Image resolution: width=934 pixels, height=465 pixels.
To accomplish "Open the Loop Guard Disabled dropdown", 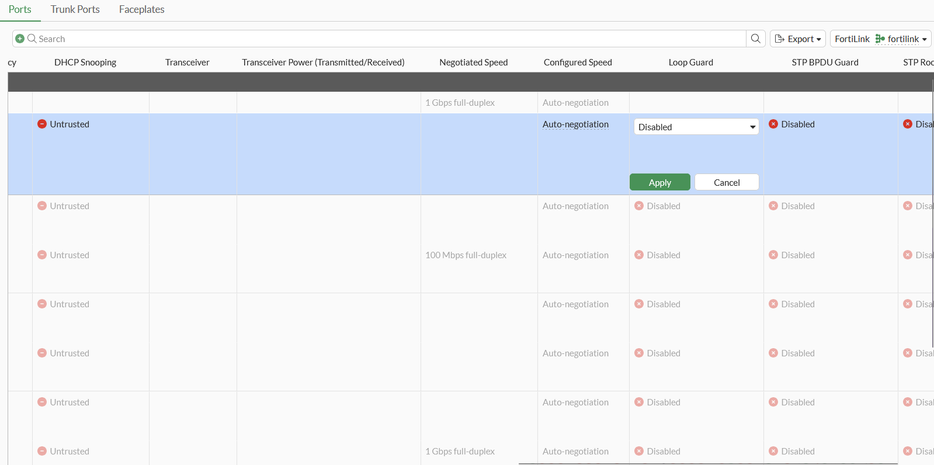I will click(x=696, y=127).
